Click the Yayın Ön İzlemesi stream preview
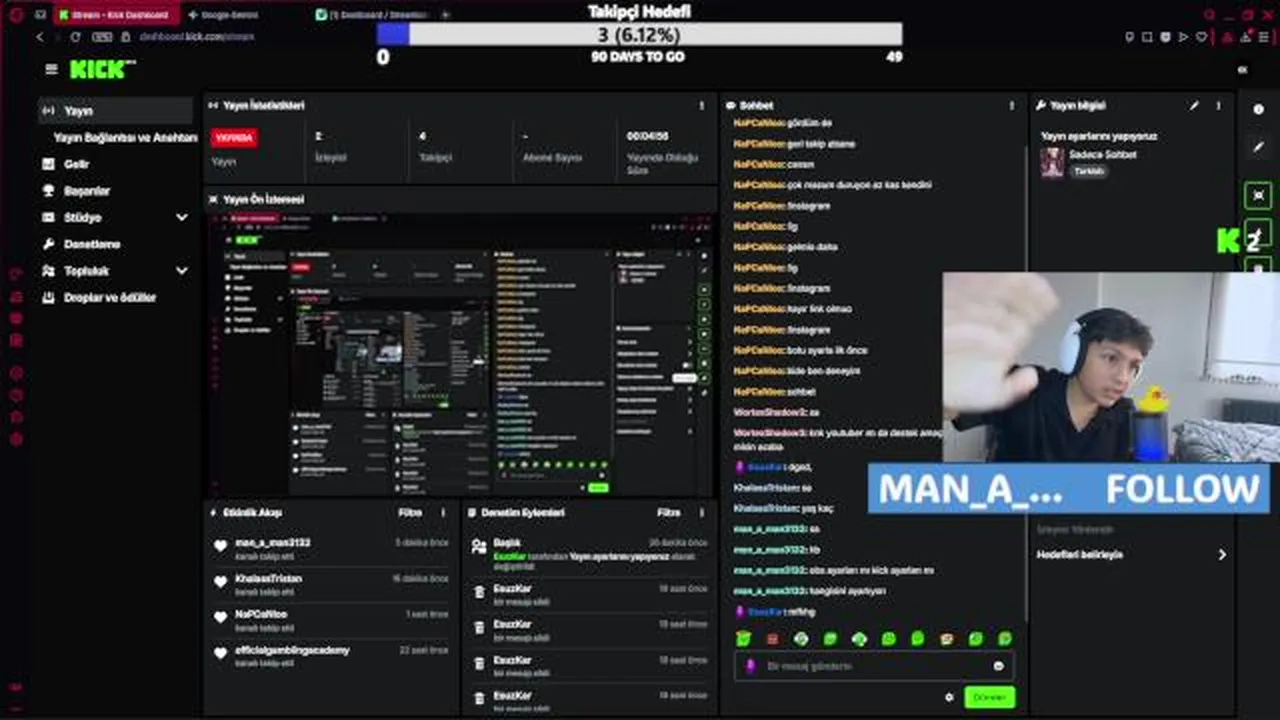Viewport: 1280px width, 720px height. tap(461, 353)
